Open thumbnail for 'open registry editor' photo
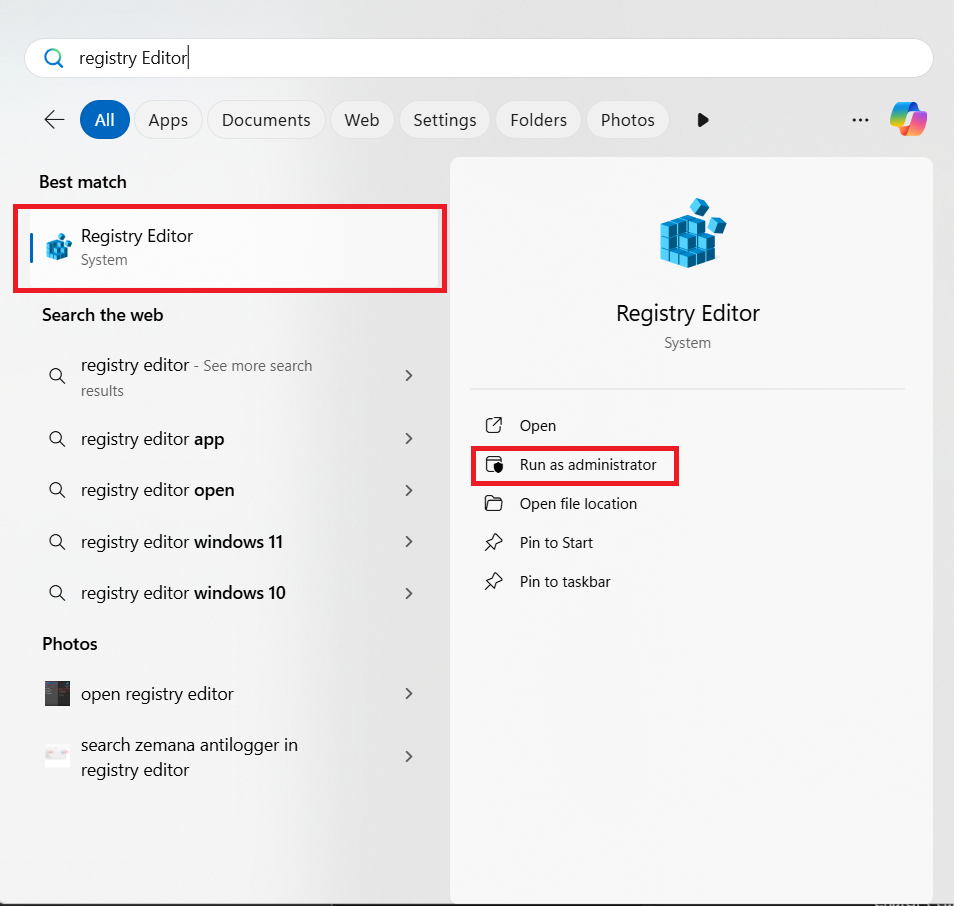 pos(57,694)
